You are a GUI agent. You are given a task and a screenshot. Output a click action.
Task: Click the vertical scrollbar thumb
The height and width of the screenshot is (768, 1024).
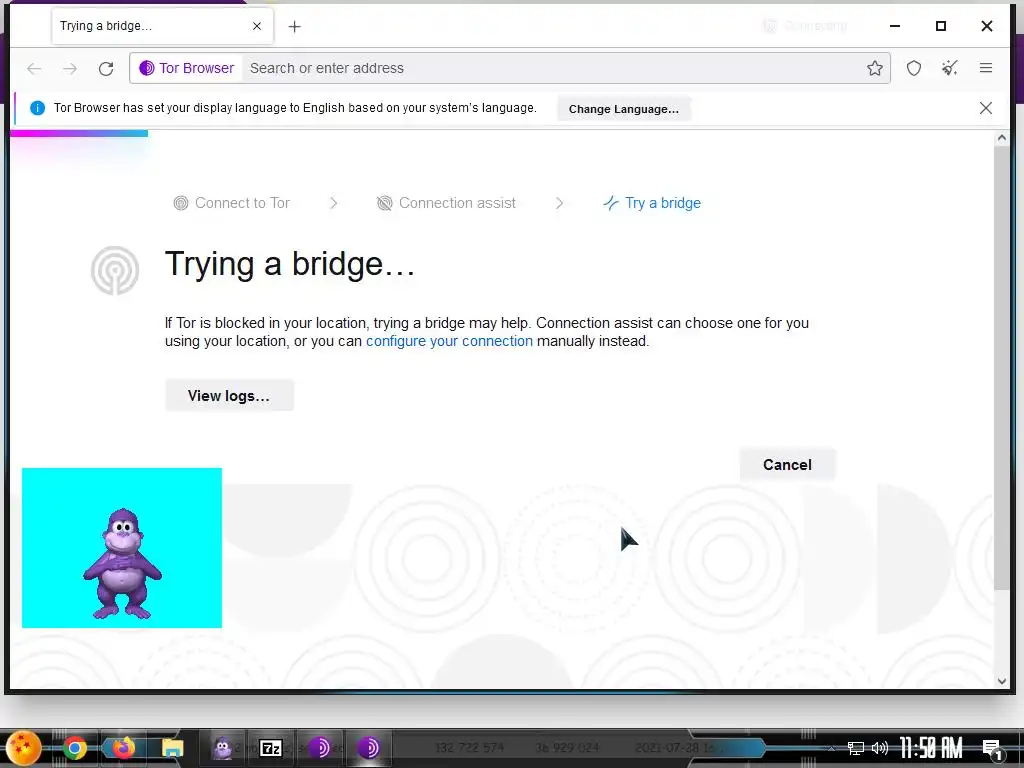pyautogui.click(x=1002, y=368)
